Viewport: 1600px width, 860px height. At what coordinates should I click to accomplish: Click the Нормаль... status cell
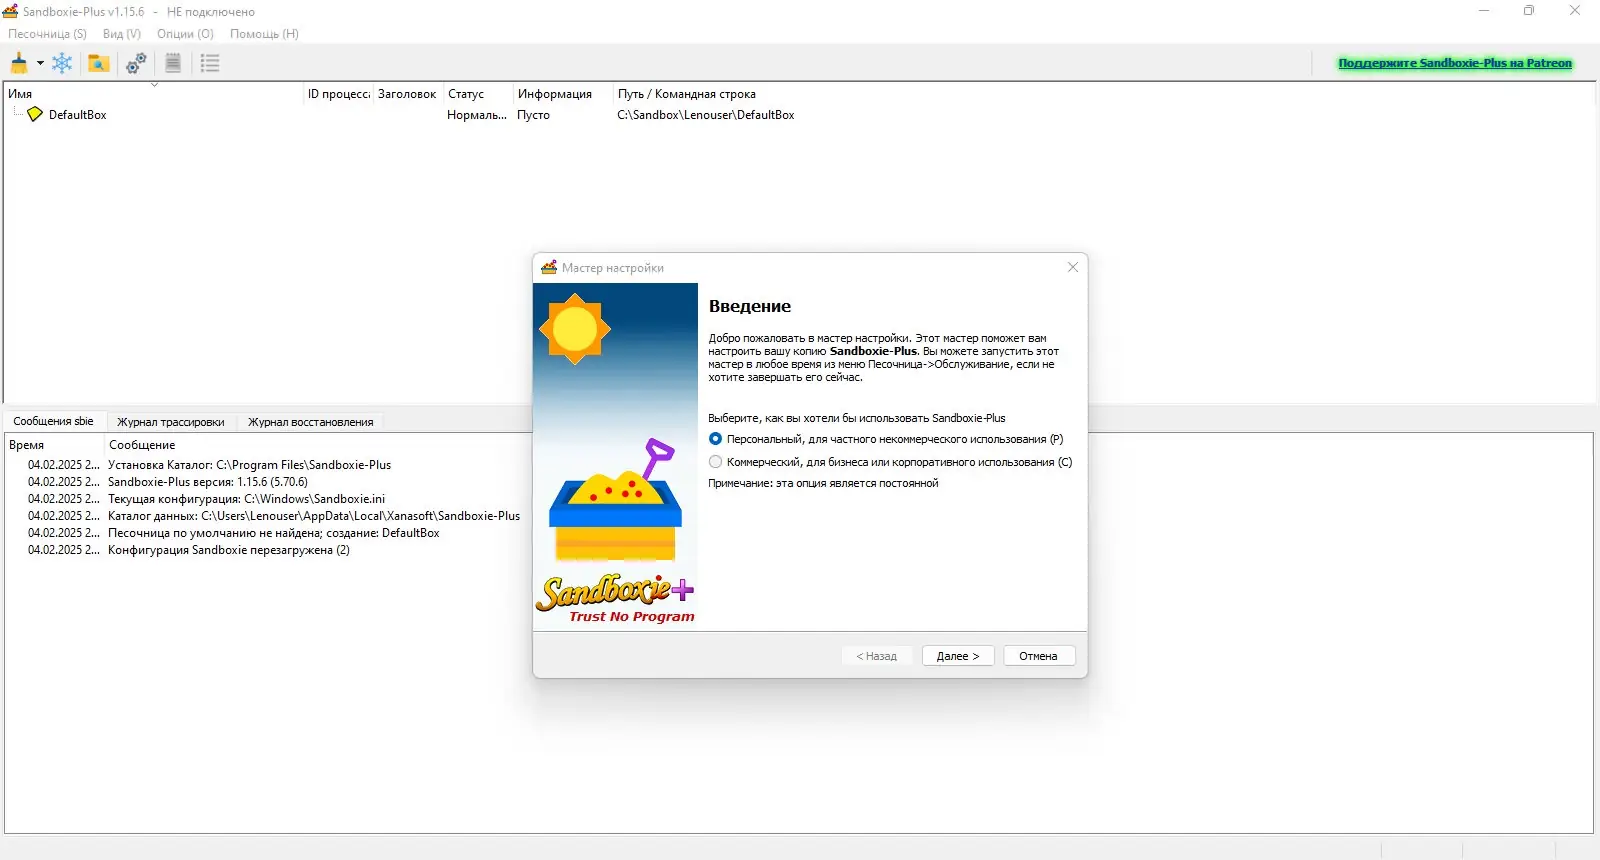(x=477, y=115)
